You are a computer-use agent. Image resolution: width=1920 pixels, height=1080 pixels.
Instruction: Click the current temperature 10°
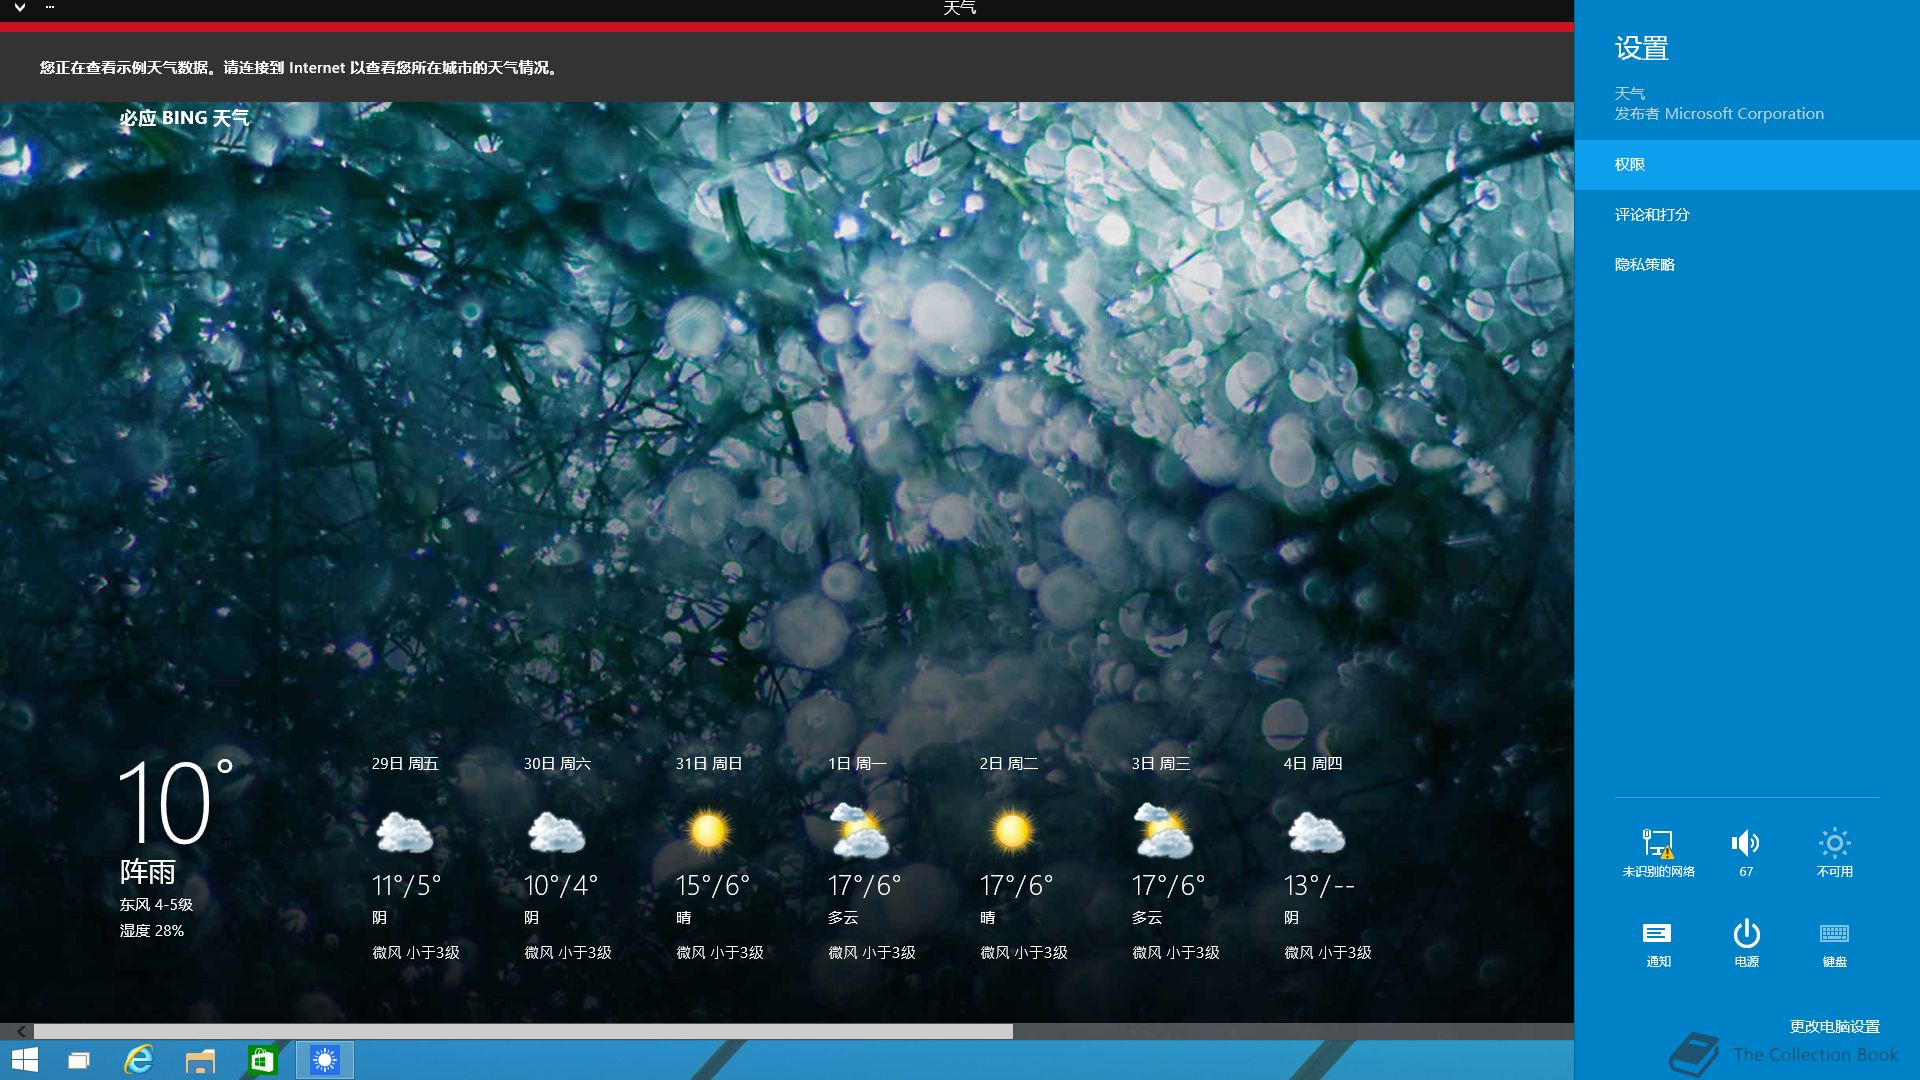click(176, 801)
